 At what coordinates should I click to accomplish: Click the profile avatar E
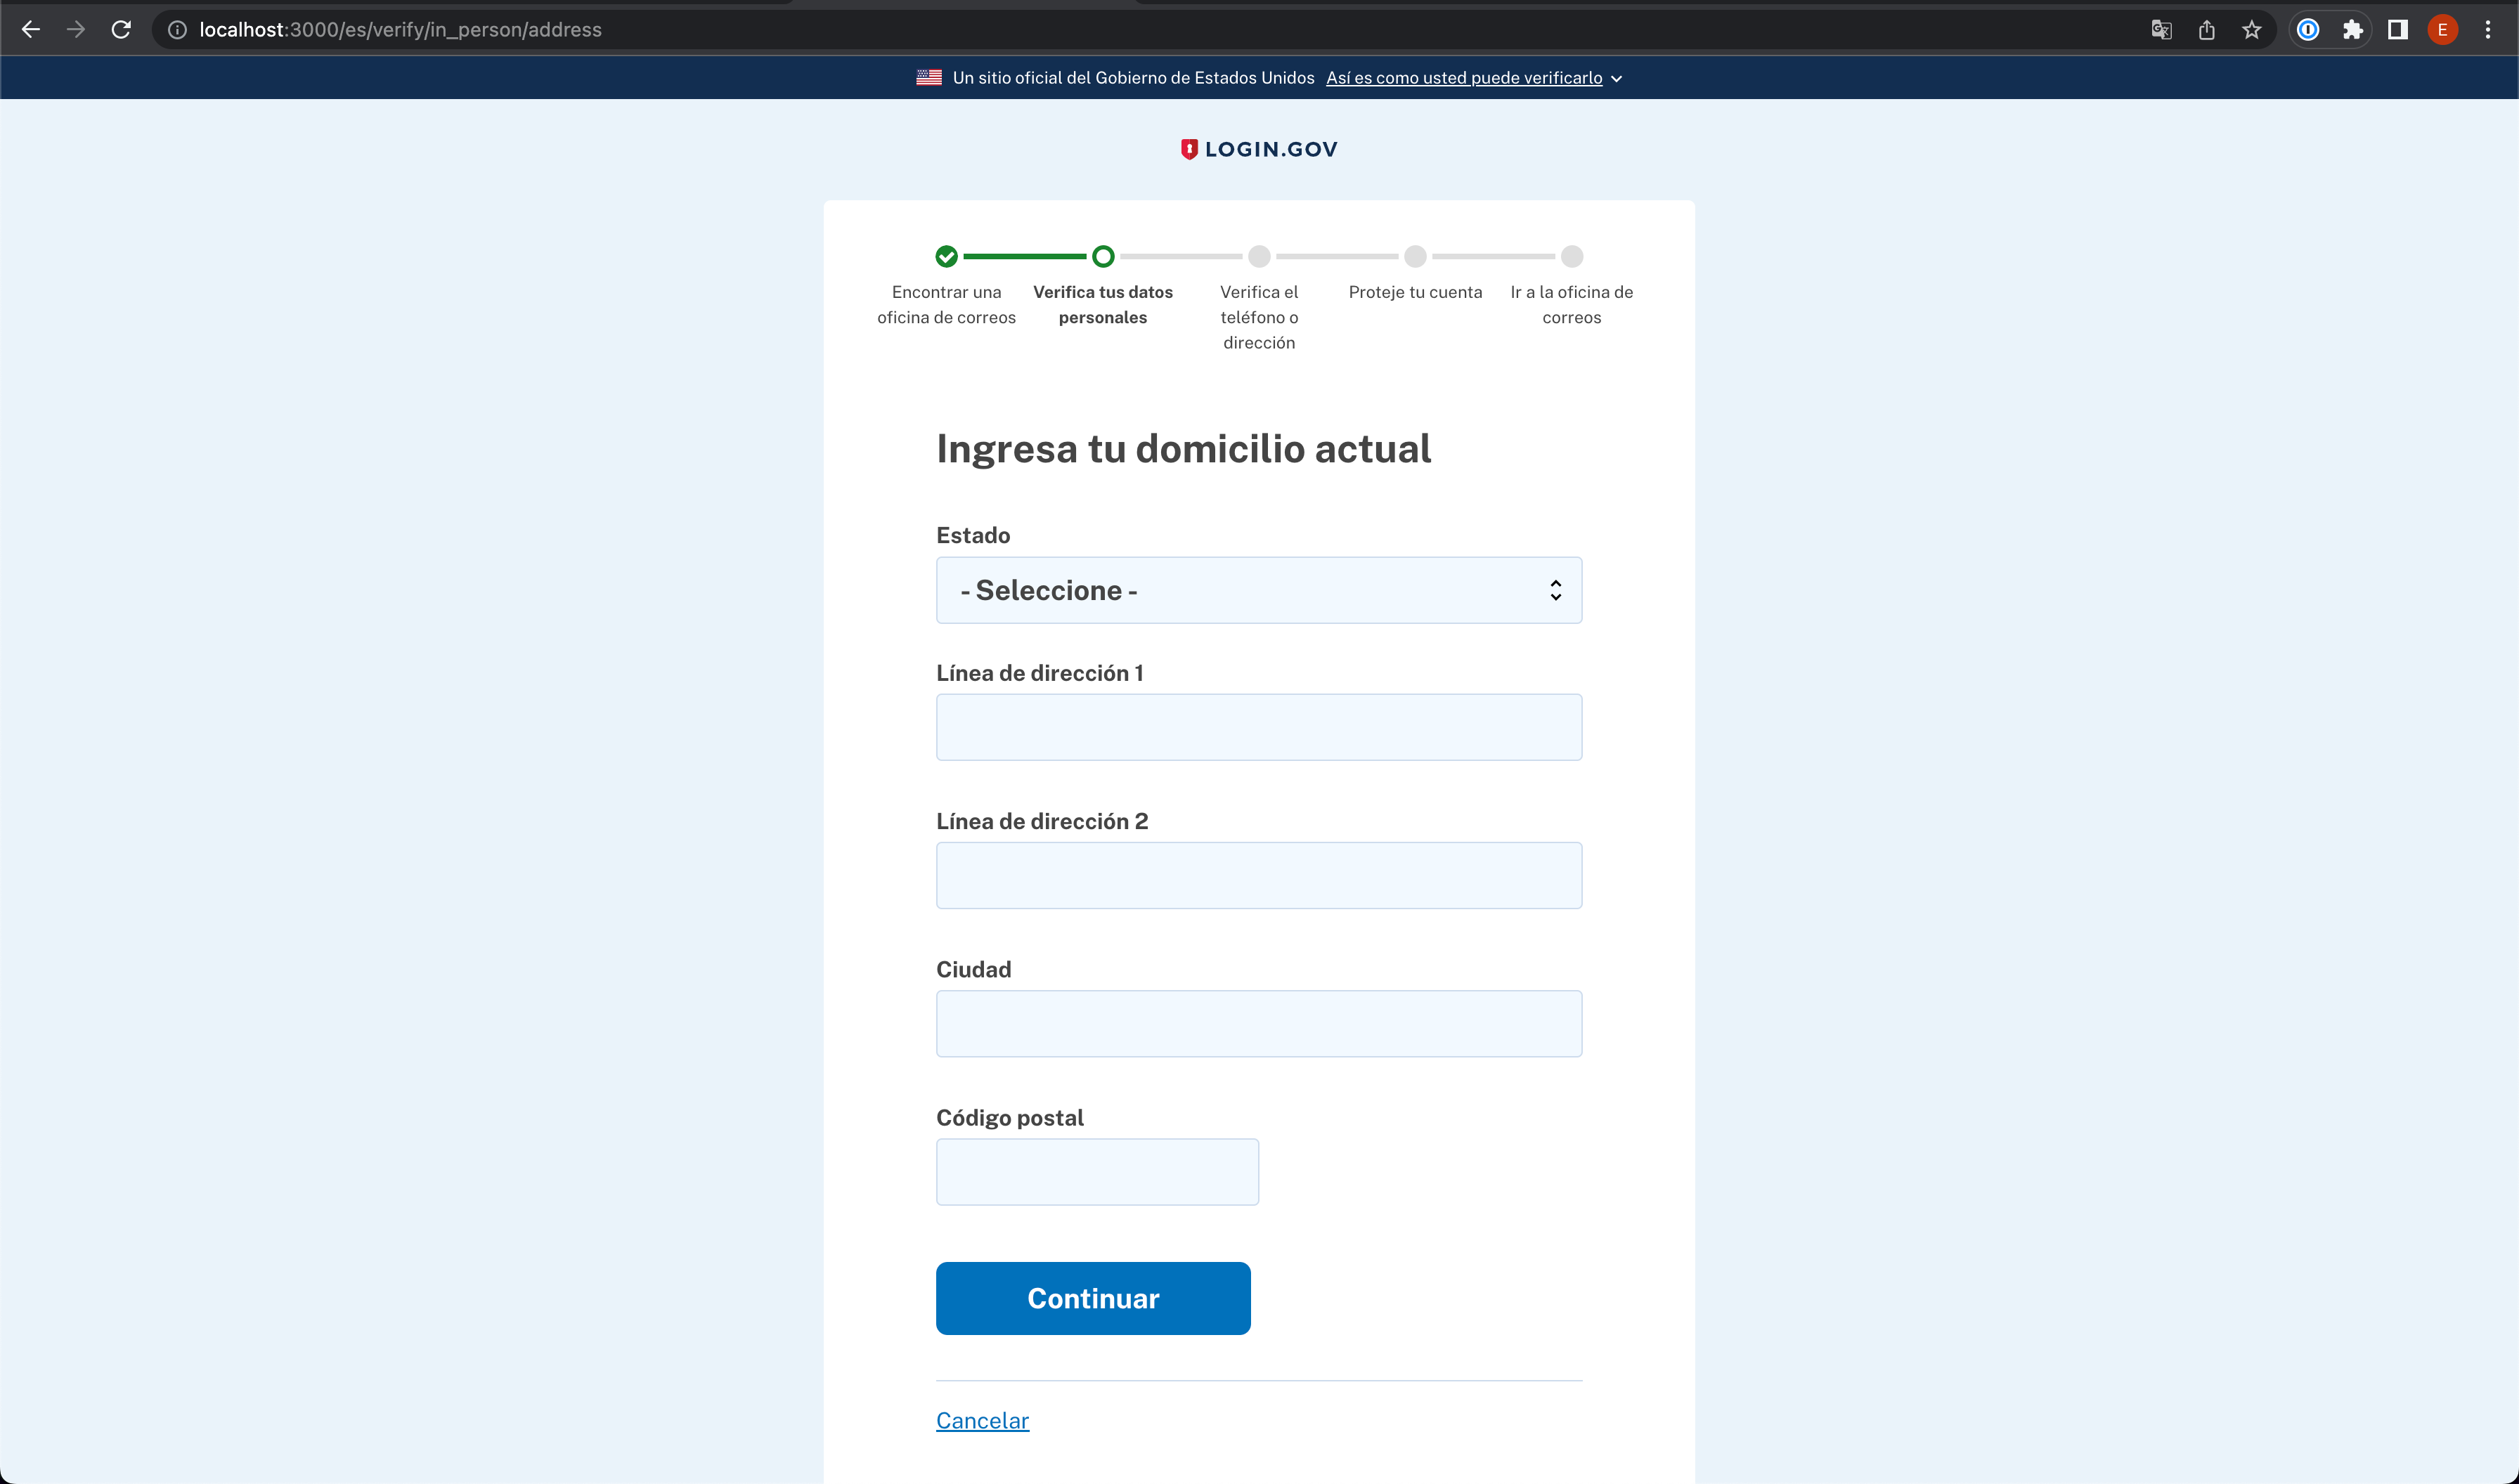click(2442, 30)
